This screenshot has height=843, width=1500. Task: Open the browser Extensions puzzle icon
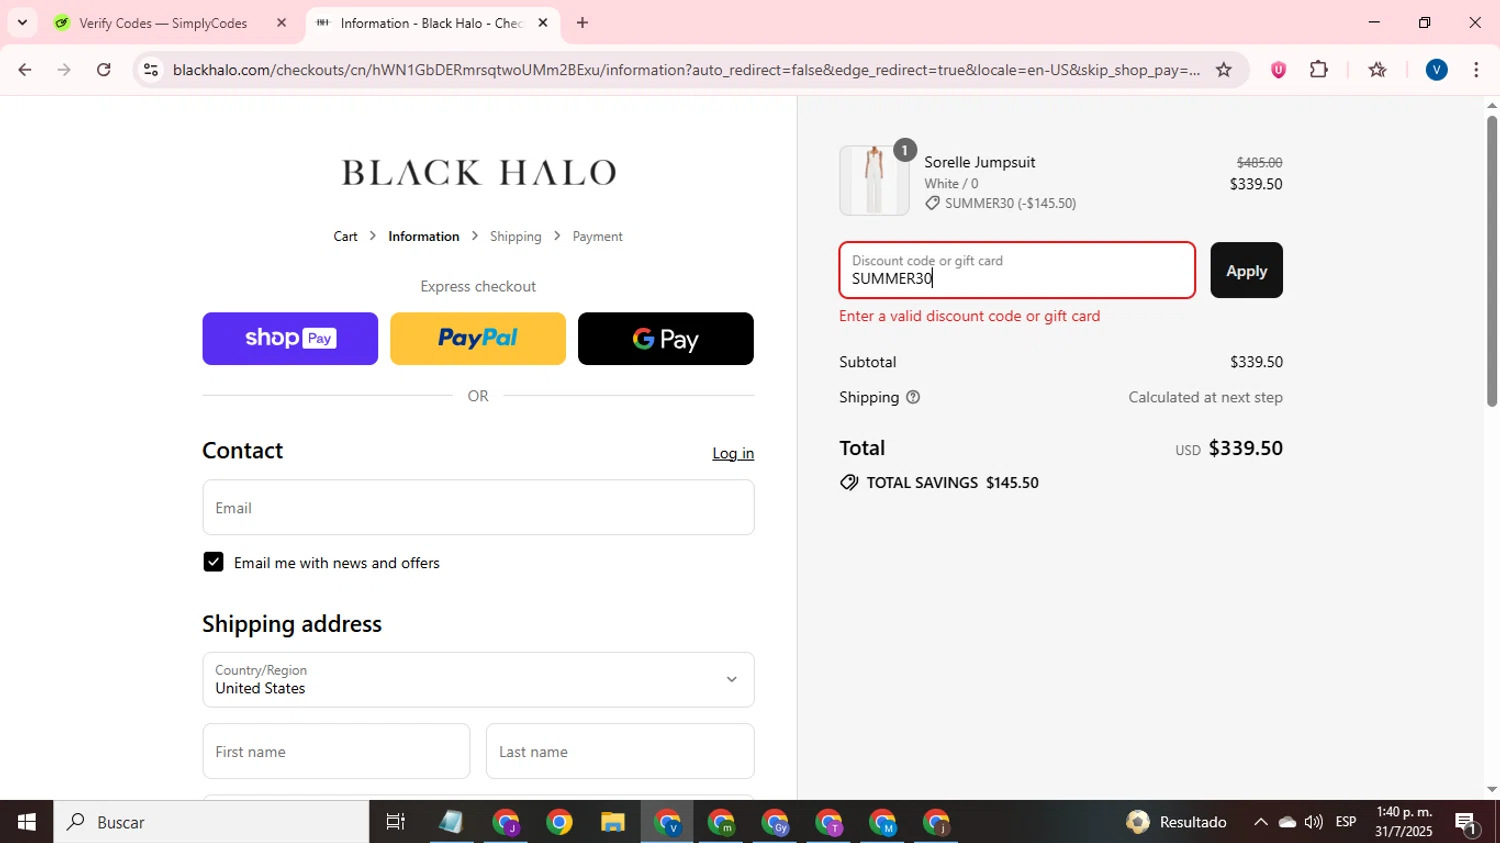pos(1319,70)
